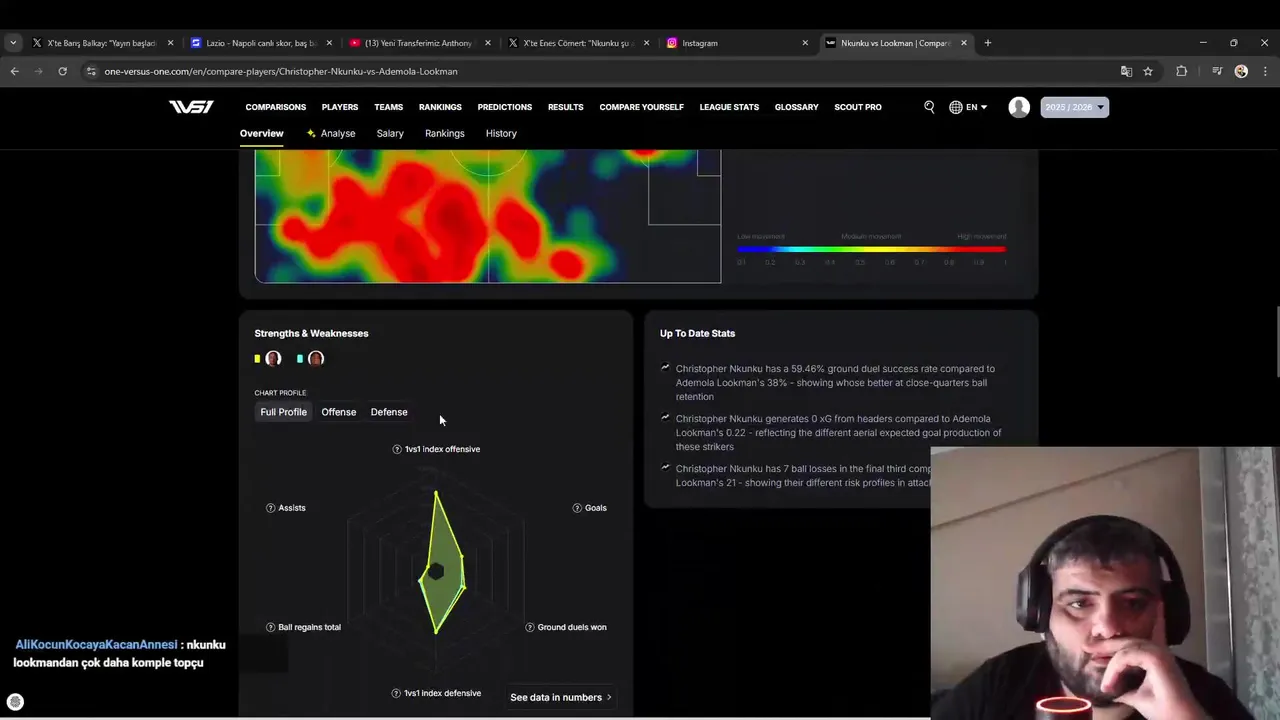Switch to Barış Balkay X tab
Viewport: 1280px width, 720px height.
pos(102,43)
